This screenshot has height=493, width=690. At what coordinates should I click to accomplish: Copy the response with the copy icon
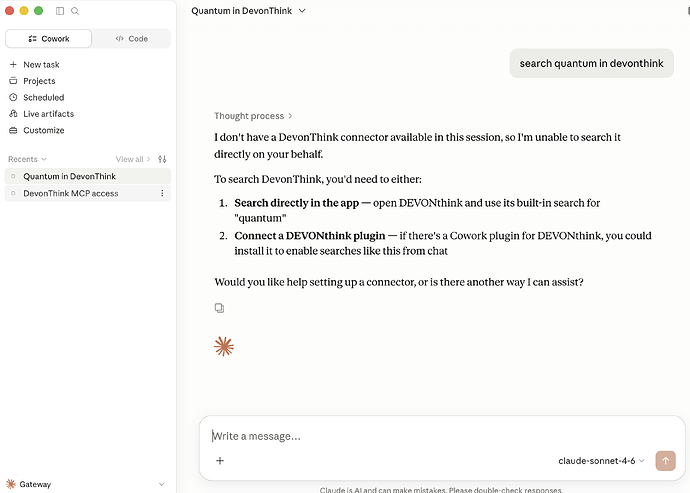point(219,308)
